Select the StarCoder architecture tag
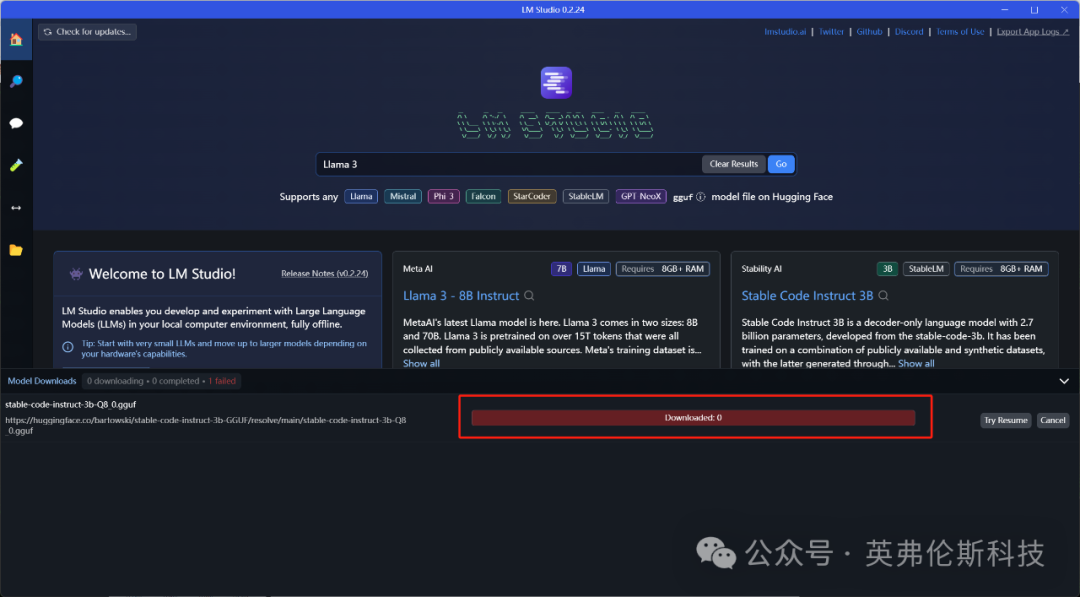The width and height of the screenshot is (1080, 597). point(532,196)
